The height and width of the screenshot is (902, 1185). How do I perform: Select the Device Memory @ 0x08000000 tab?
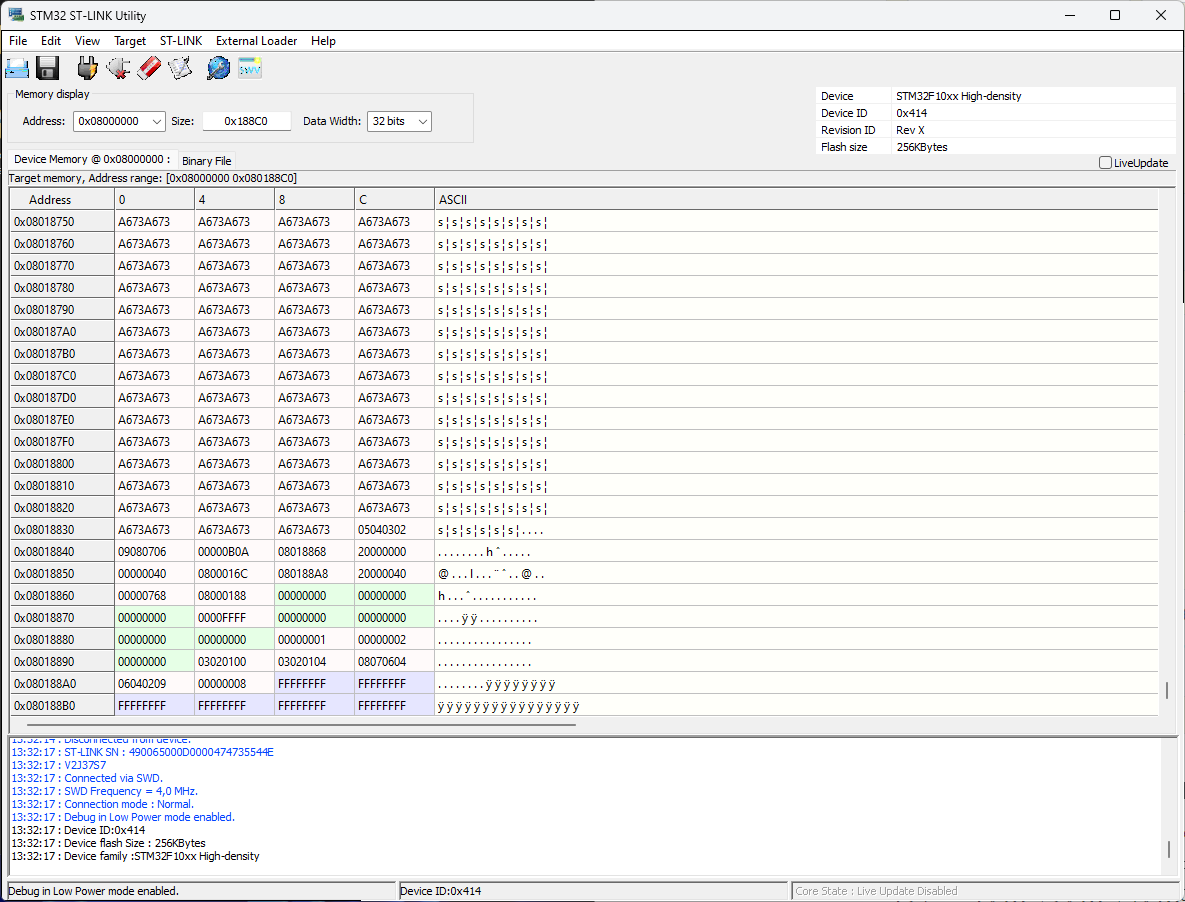(92, 159)
